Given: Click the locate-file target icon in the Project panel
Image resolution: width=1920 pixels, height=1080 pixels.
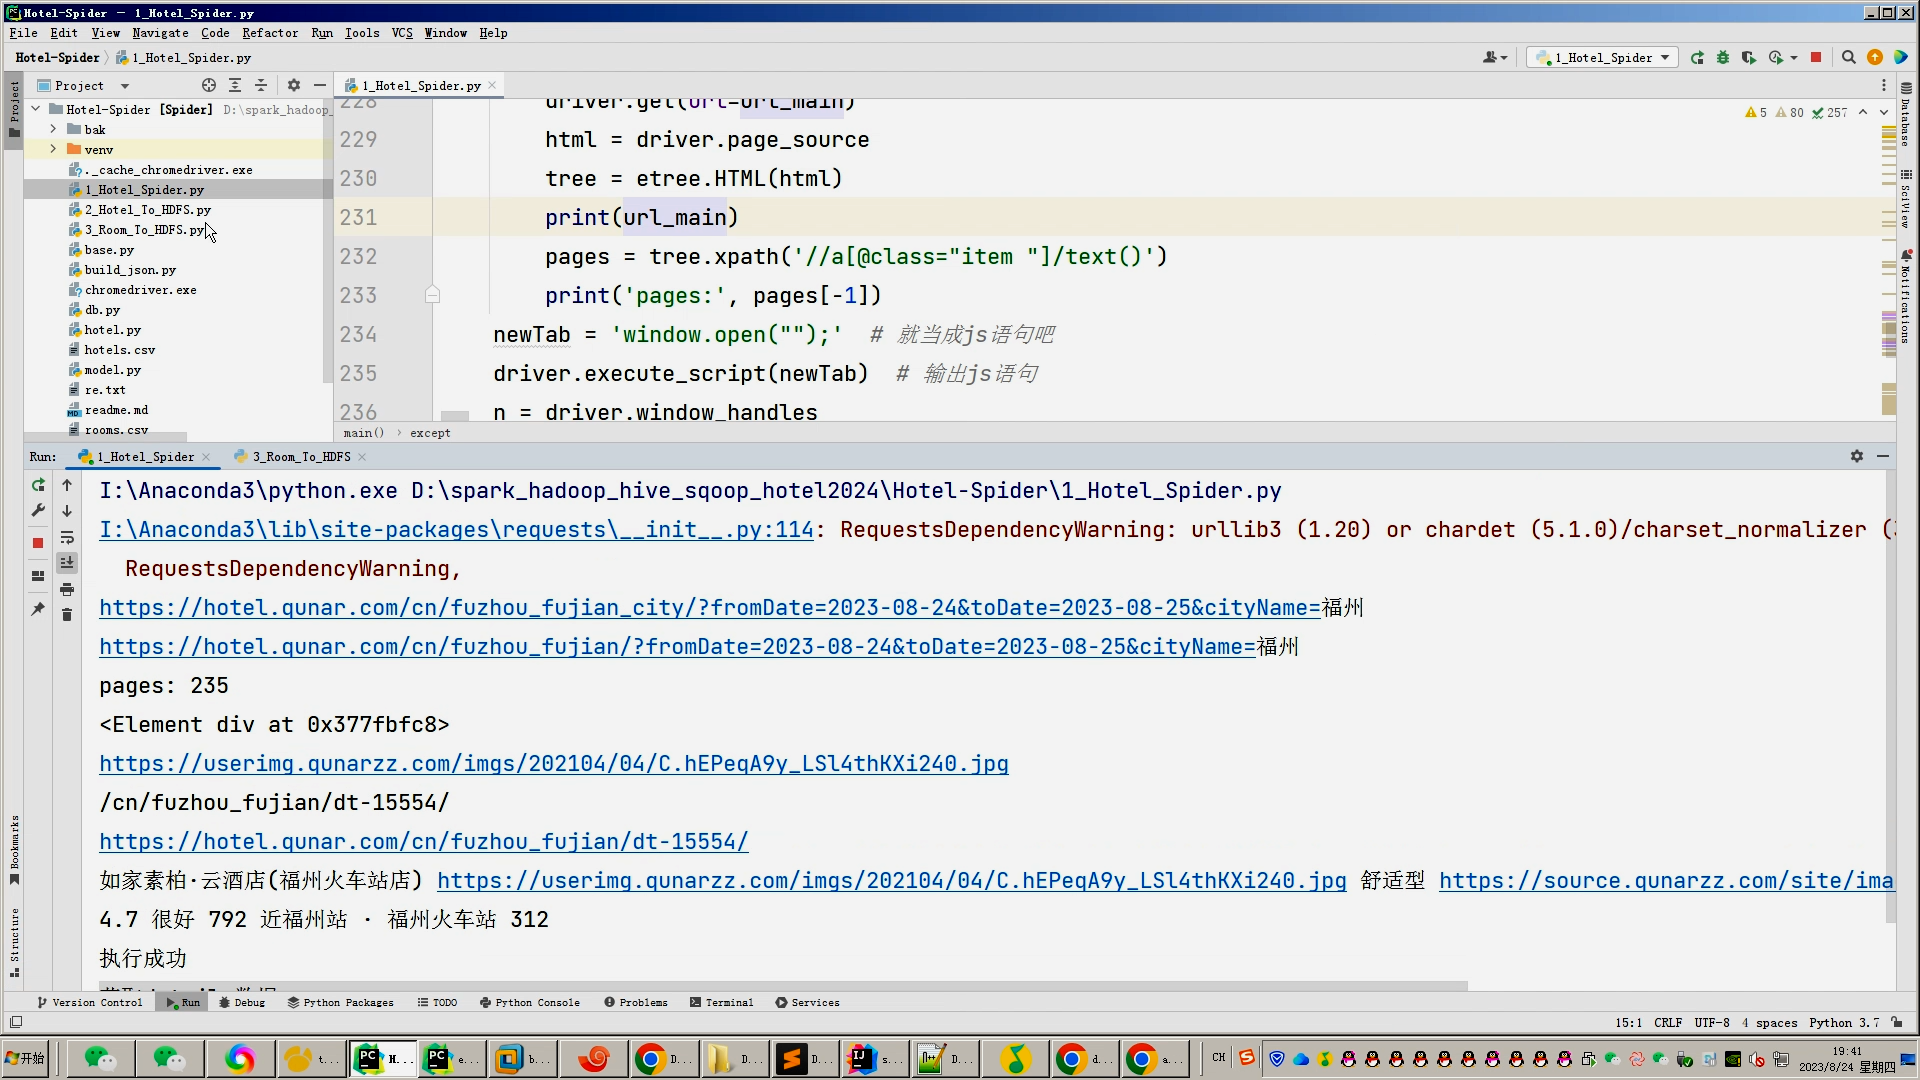Looking at the screenshot, I should point(208,86).
